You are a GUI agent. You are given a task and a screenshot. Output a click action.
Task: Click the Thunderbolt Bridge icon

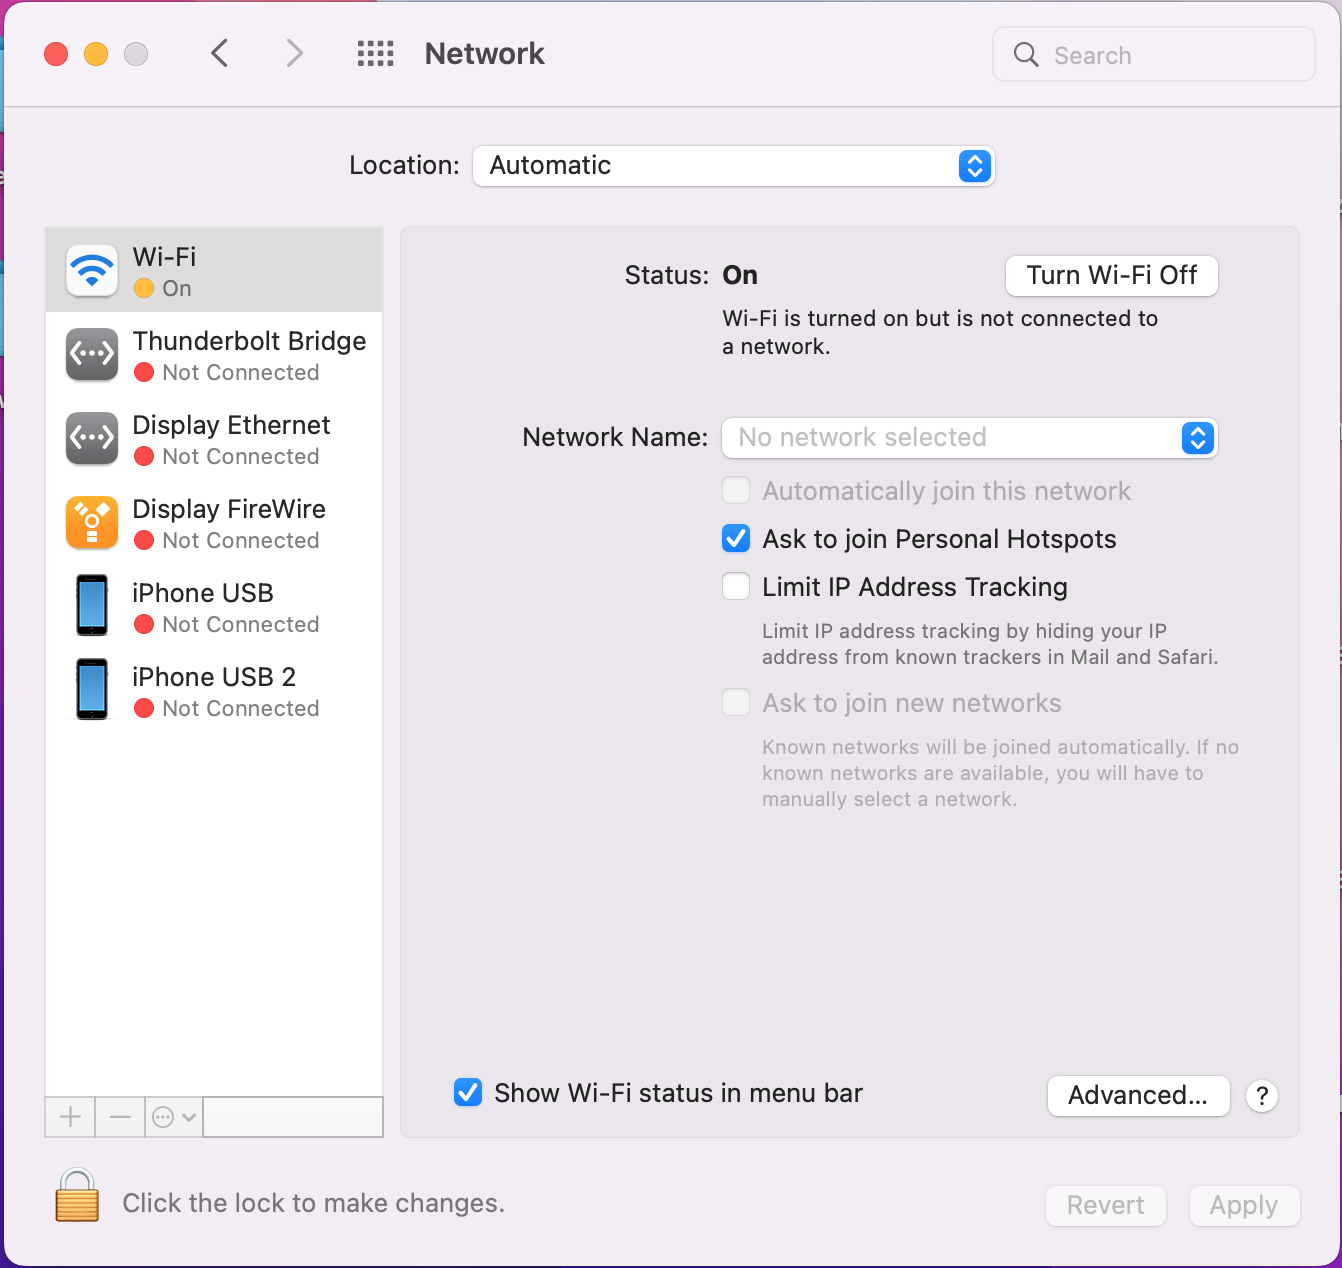(x=91, y=354)
